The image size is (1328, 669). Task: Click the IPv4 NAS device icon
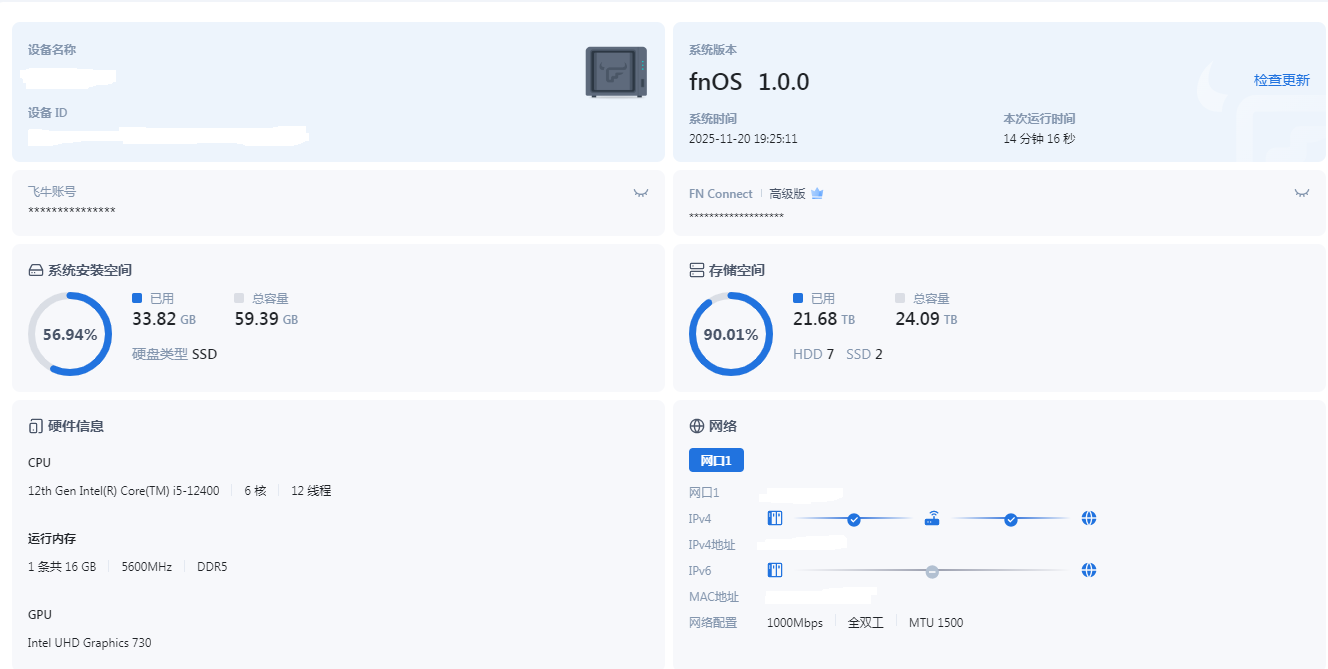[775, 518]
